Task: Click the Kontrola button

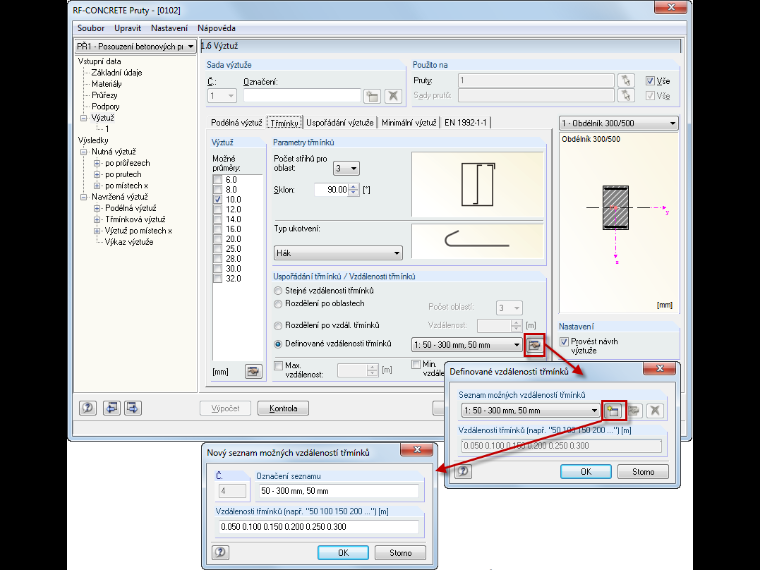Action: (x=283, y=408)
